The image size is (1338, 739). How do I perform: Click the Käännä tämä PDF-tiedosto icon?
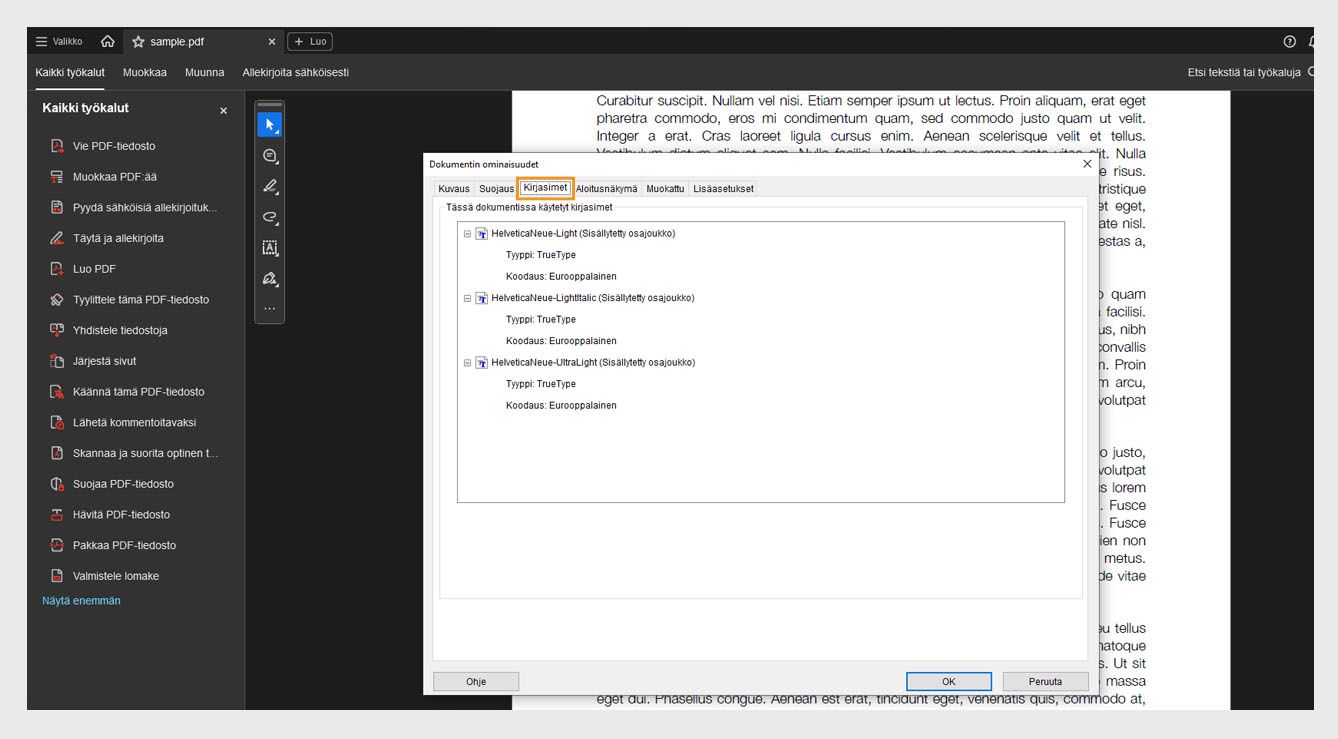(57, 392)
